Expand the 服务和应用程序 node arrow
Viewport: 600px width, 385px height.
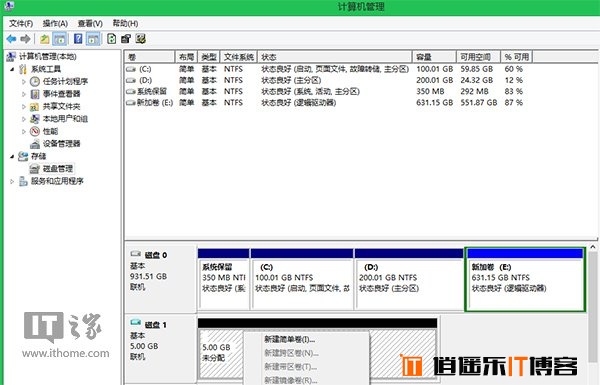pos(12,181)
